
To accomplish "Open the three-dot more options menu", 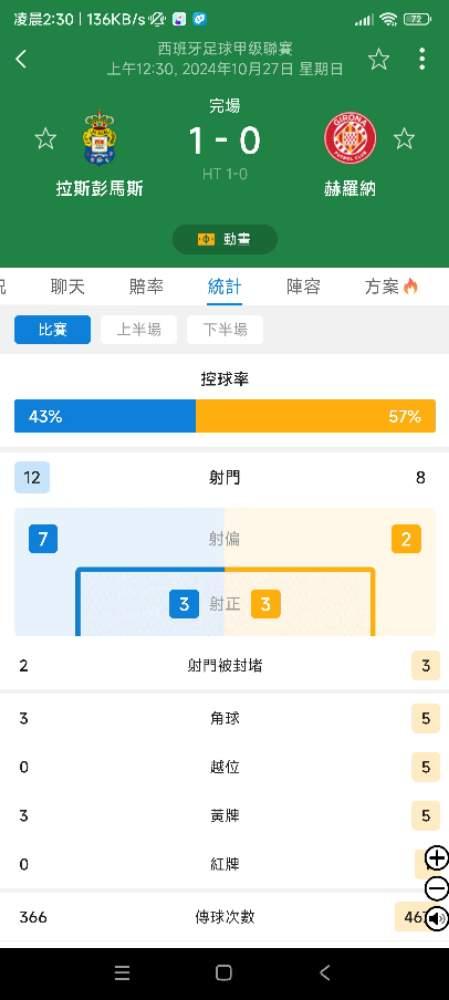I will [x=422, y=59].
